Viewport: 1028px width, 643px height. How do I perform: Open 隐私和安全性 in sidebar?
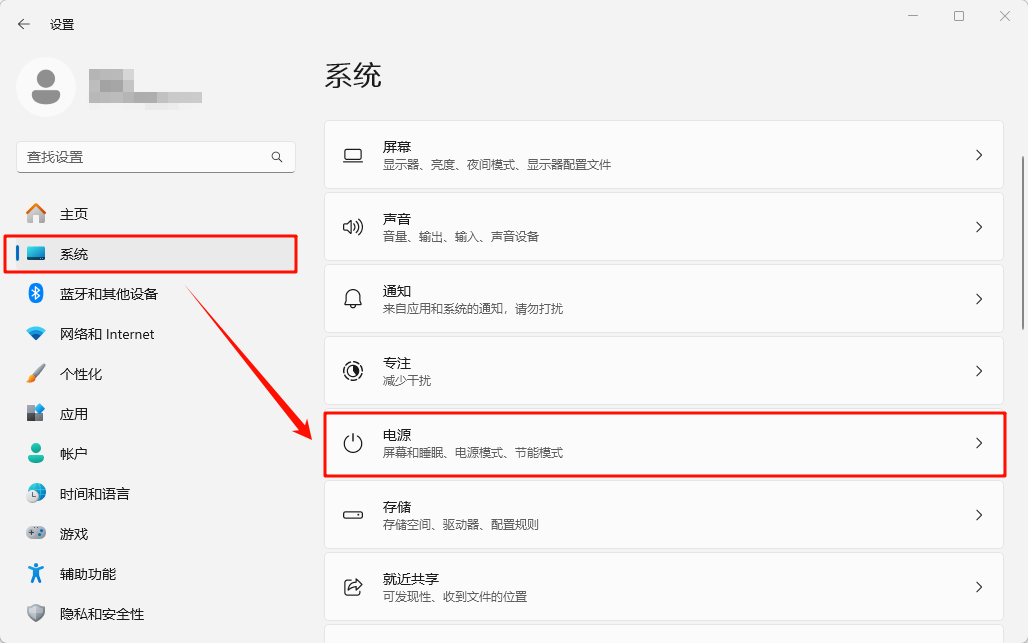(x=101, y=614)
